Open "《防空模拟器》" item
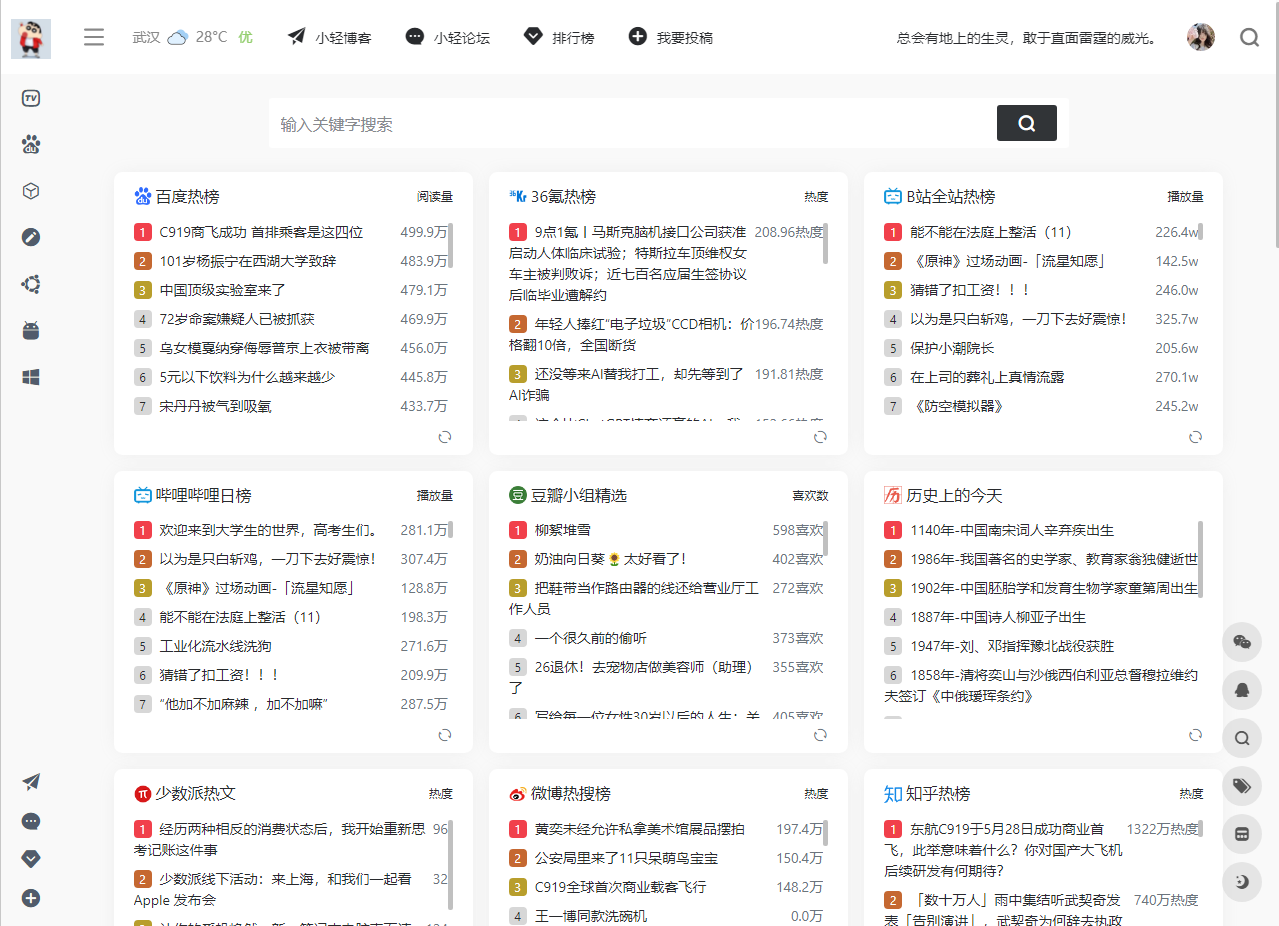The image size is (1279, 926). (957, 406)
